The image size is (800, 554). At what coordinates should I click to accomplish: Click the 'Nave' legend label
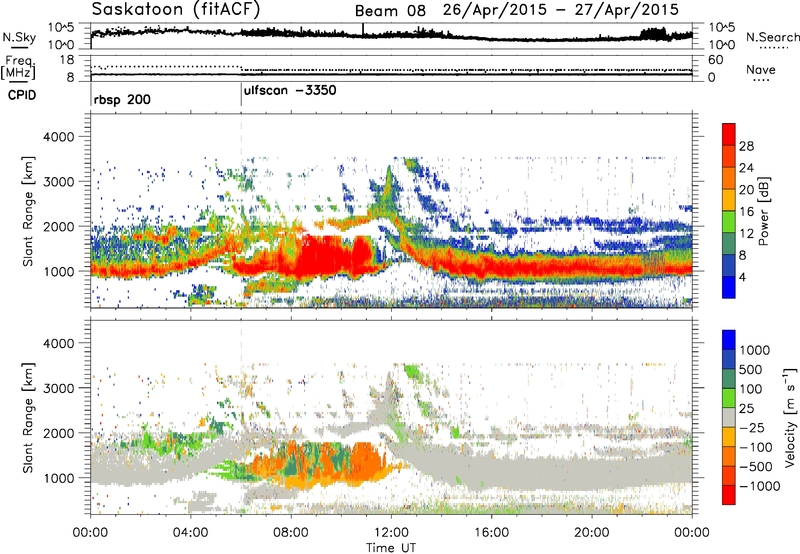(761, 69)
